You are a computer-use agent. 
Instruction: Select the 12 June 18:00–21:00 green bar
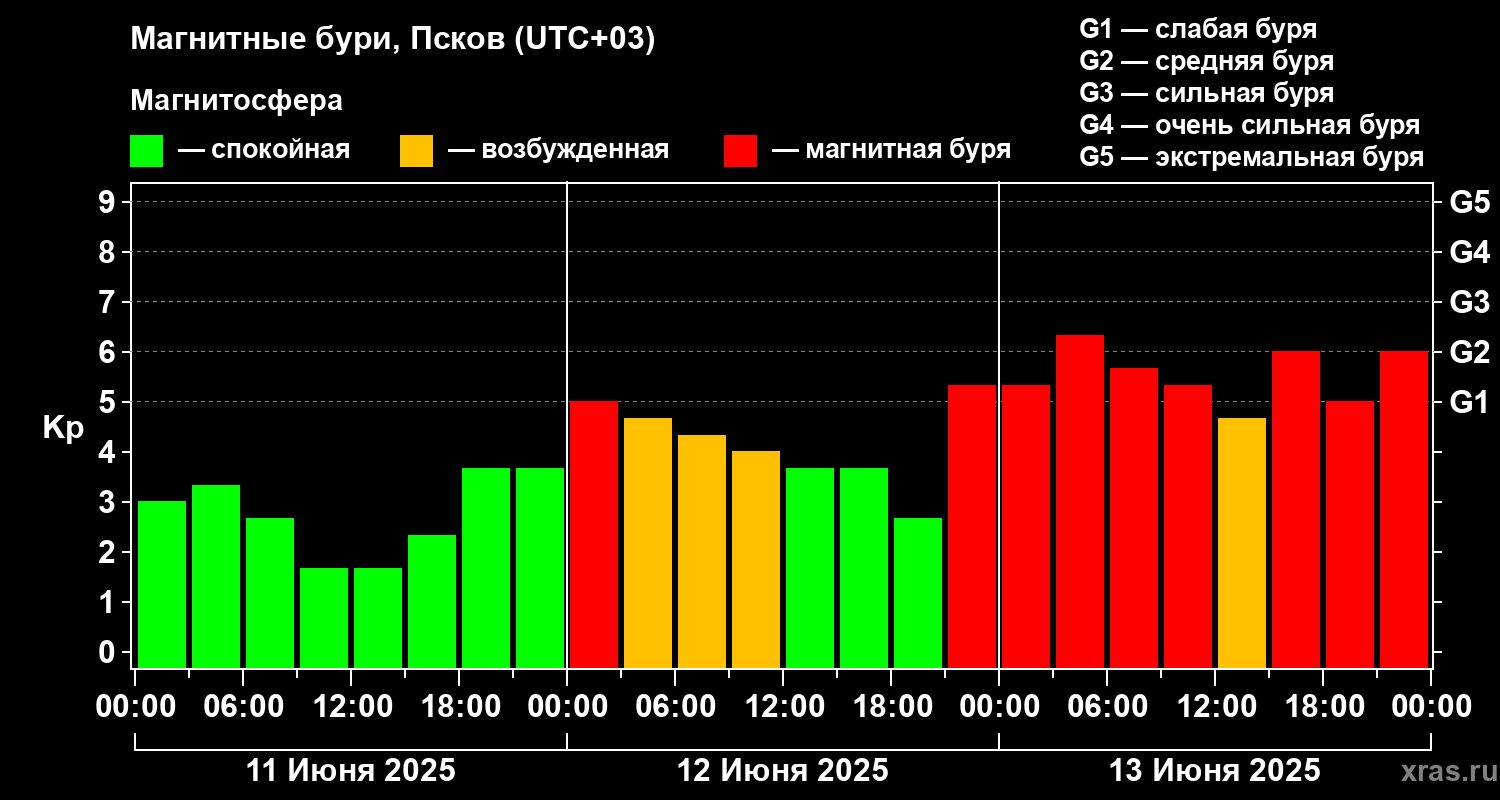(x=918, y=592)
